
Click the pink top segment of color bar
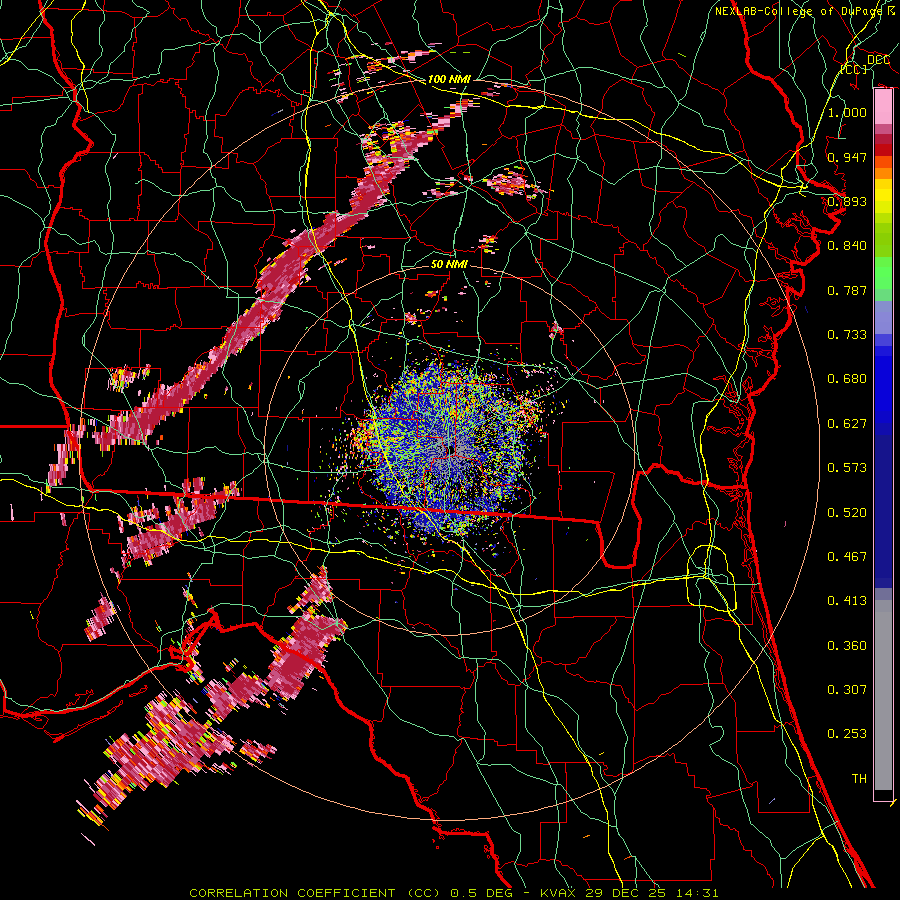click(883, 107)
